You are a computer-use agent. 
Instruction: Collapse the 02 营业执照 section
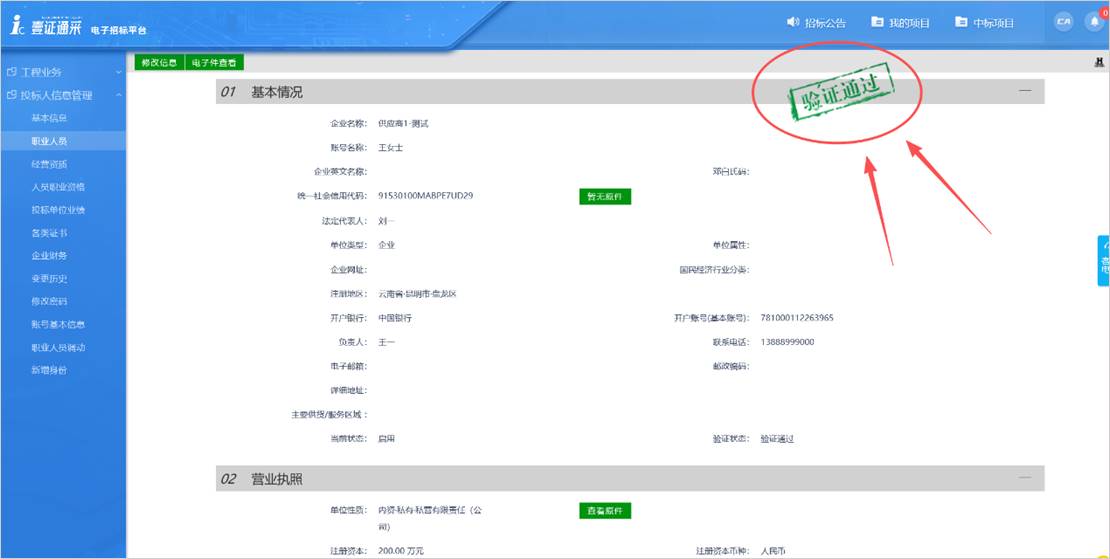point(1024,479)
